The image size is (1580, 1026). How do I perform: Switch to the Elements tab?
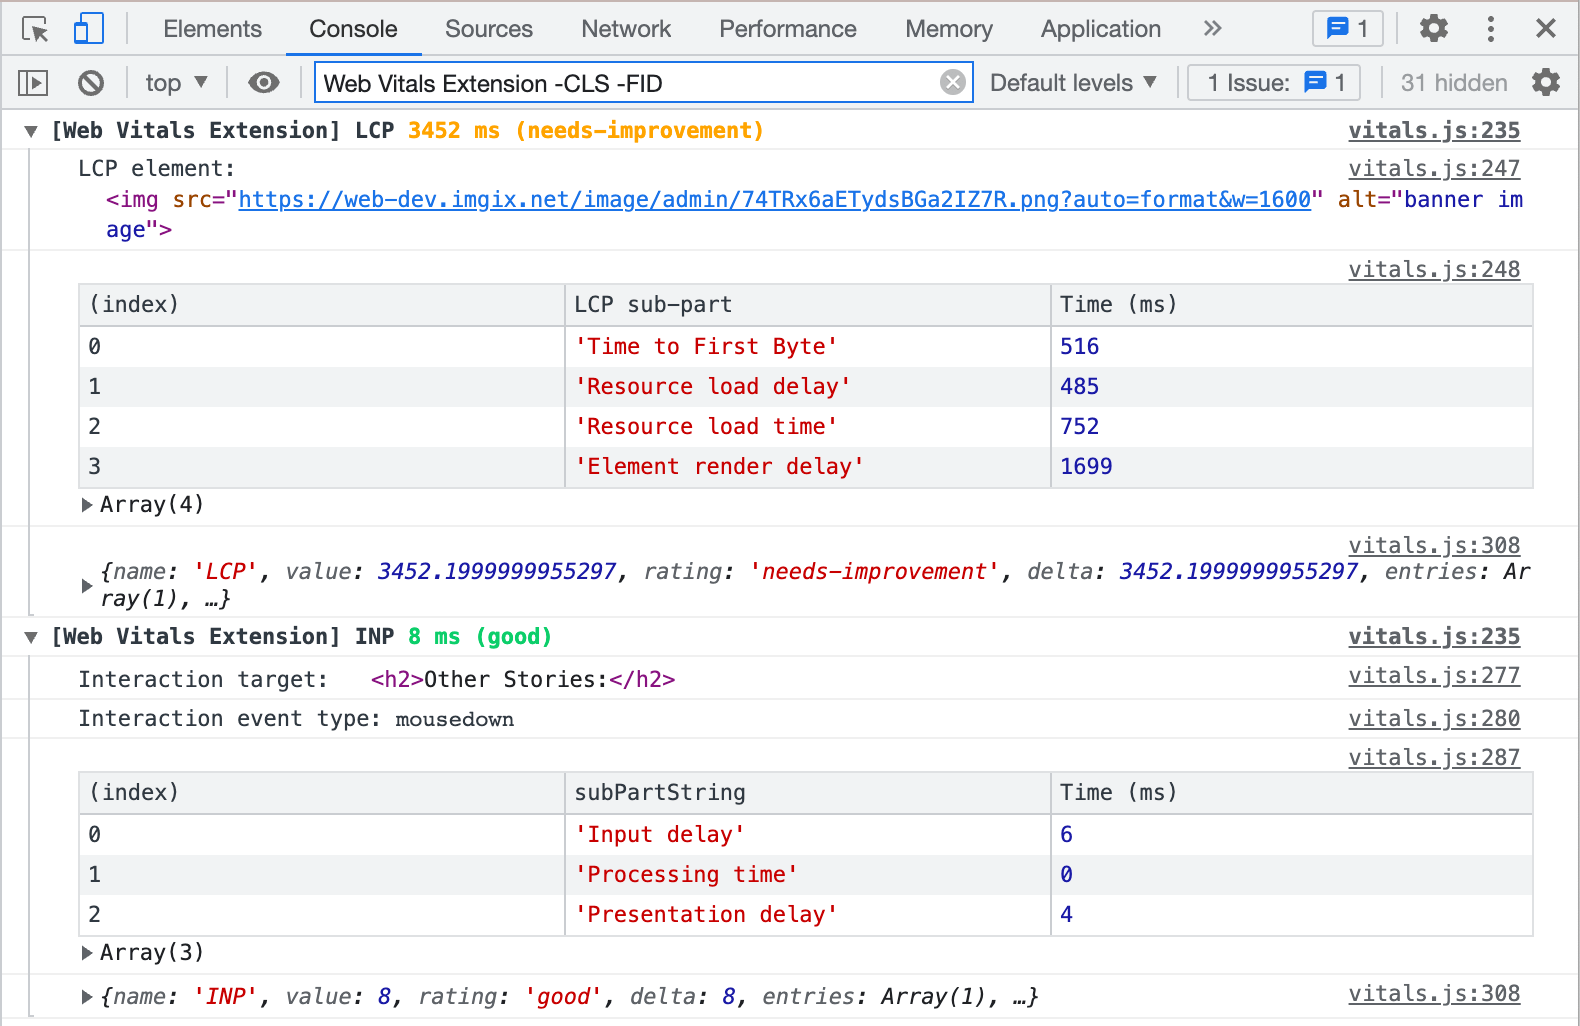[212, 29]
